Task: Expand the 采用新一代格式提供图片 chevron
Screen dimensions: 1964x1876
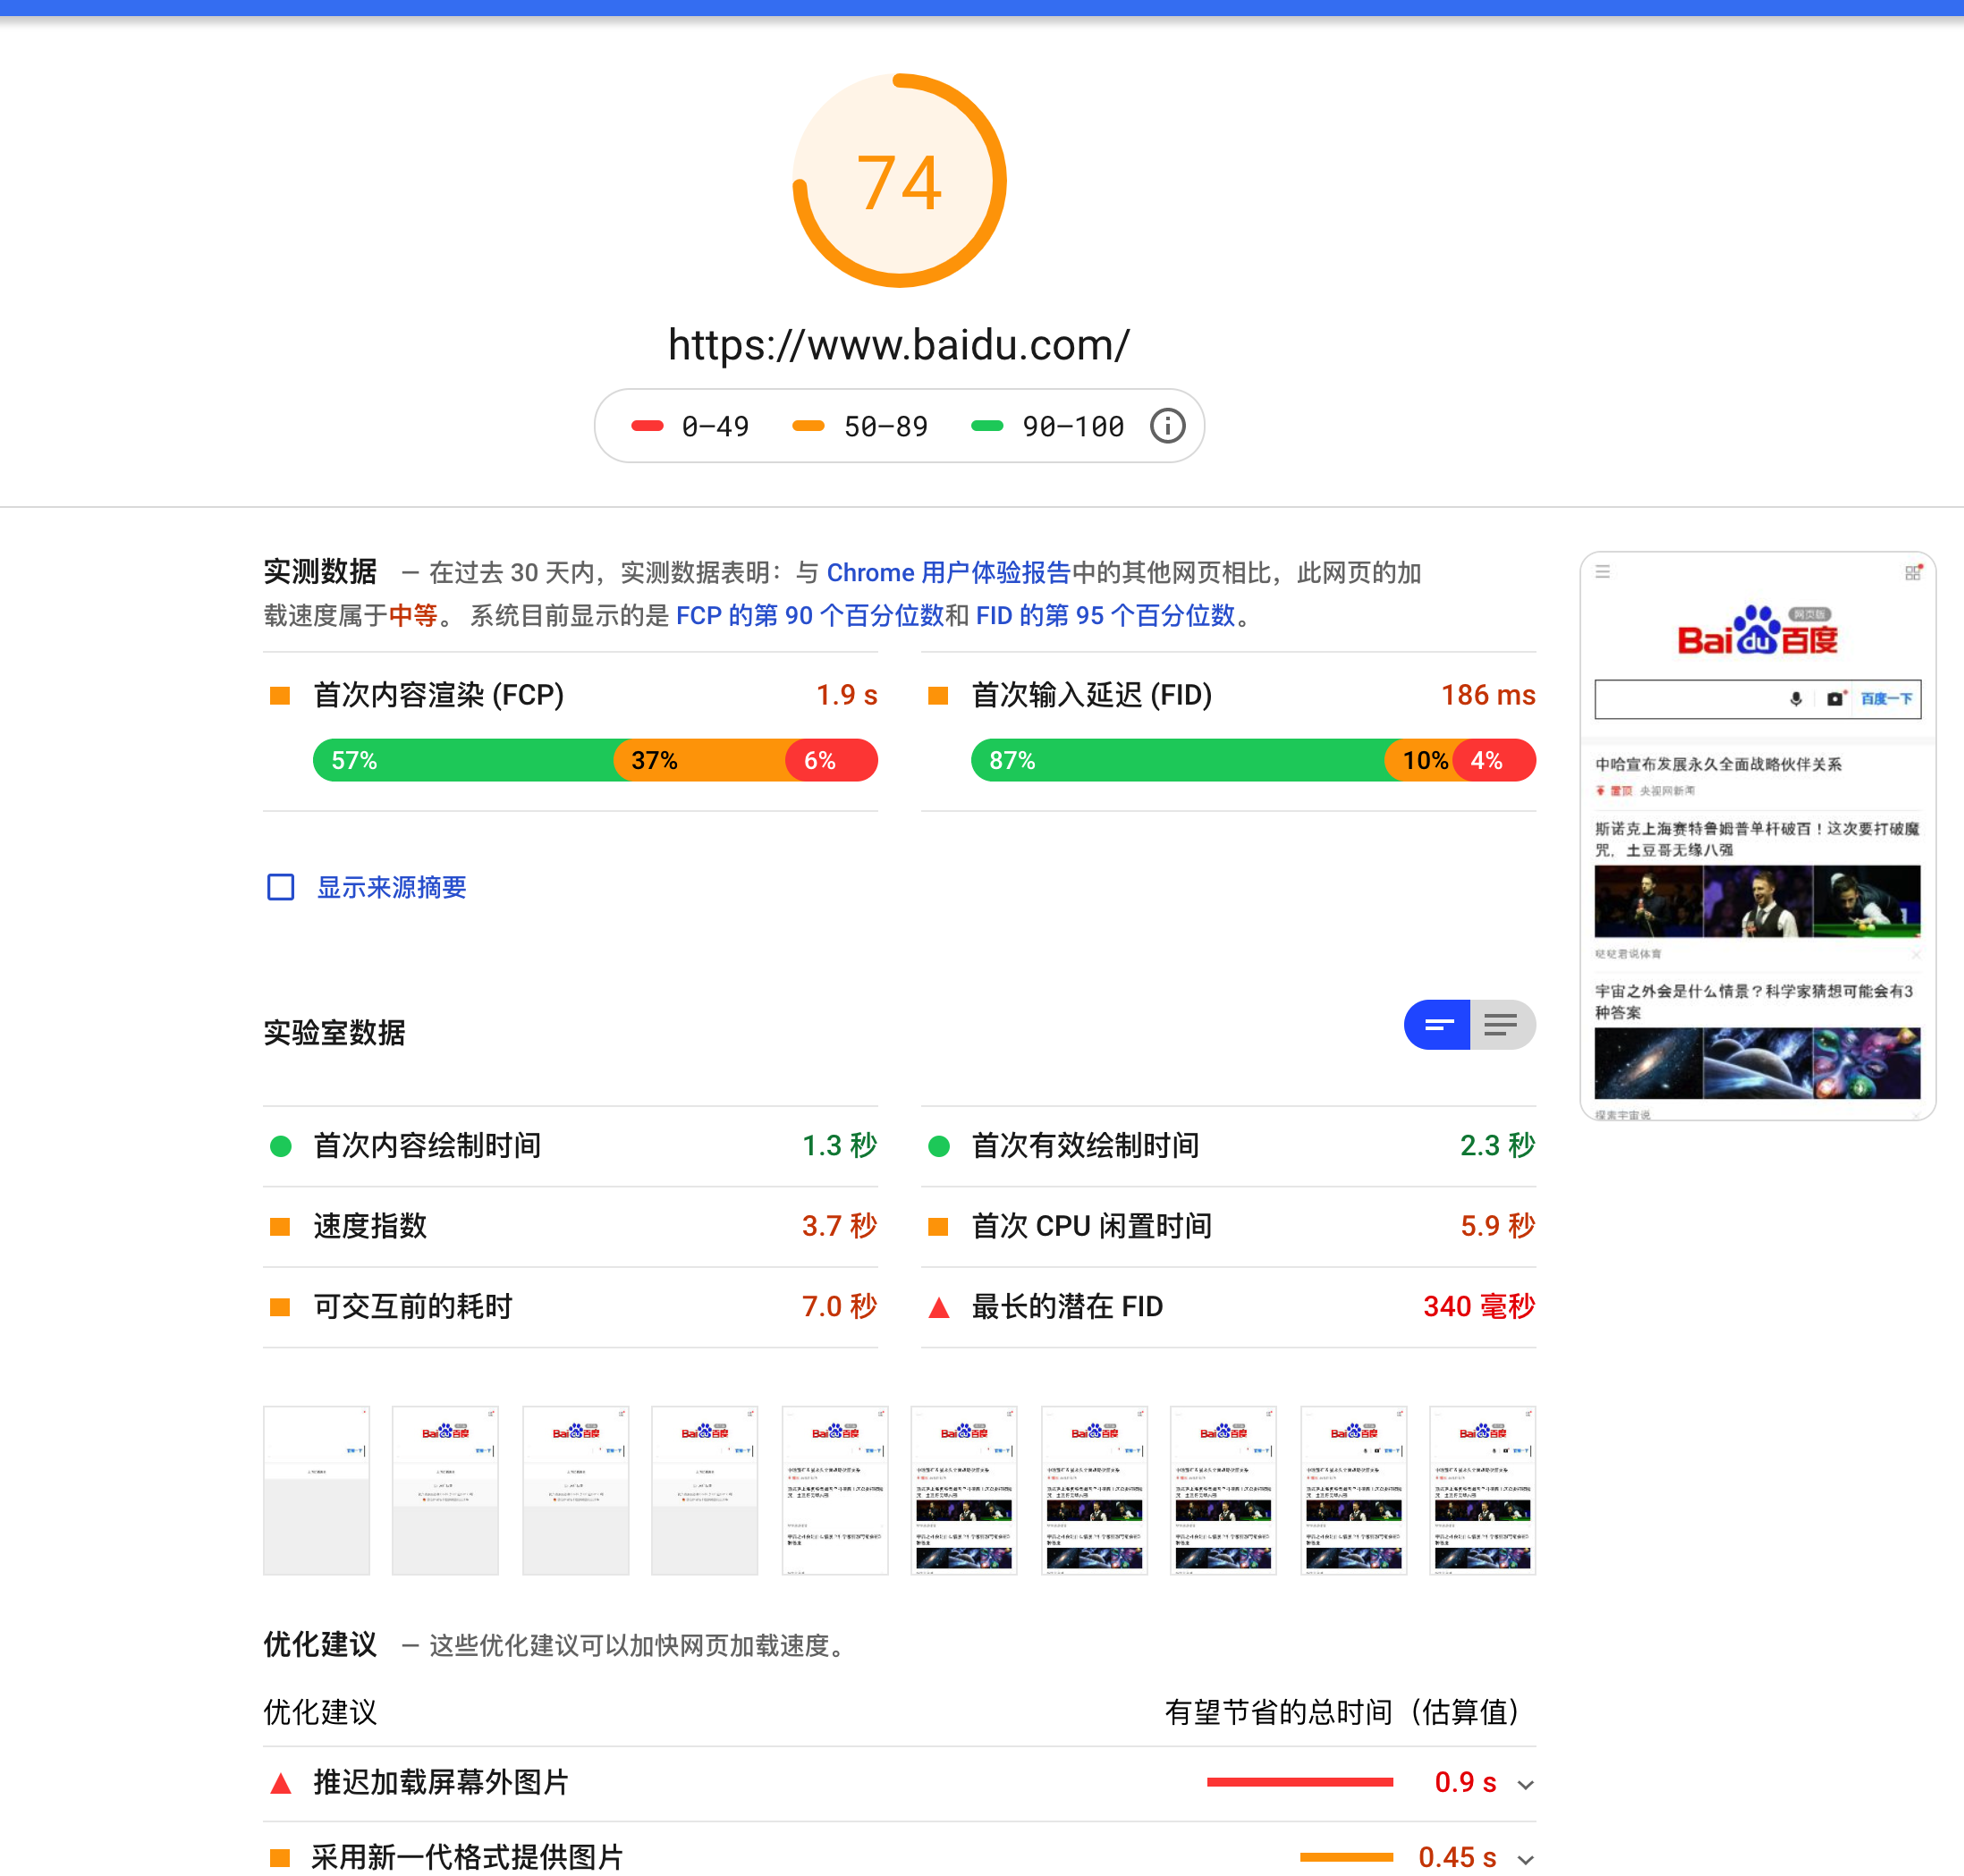Action: pos(1525,1860)
